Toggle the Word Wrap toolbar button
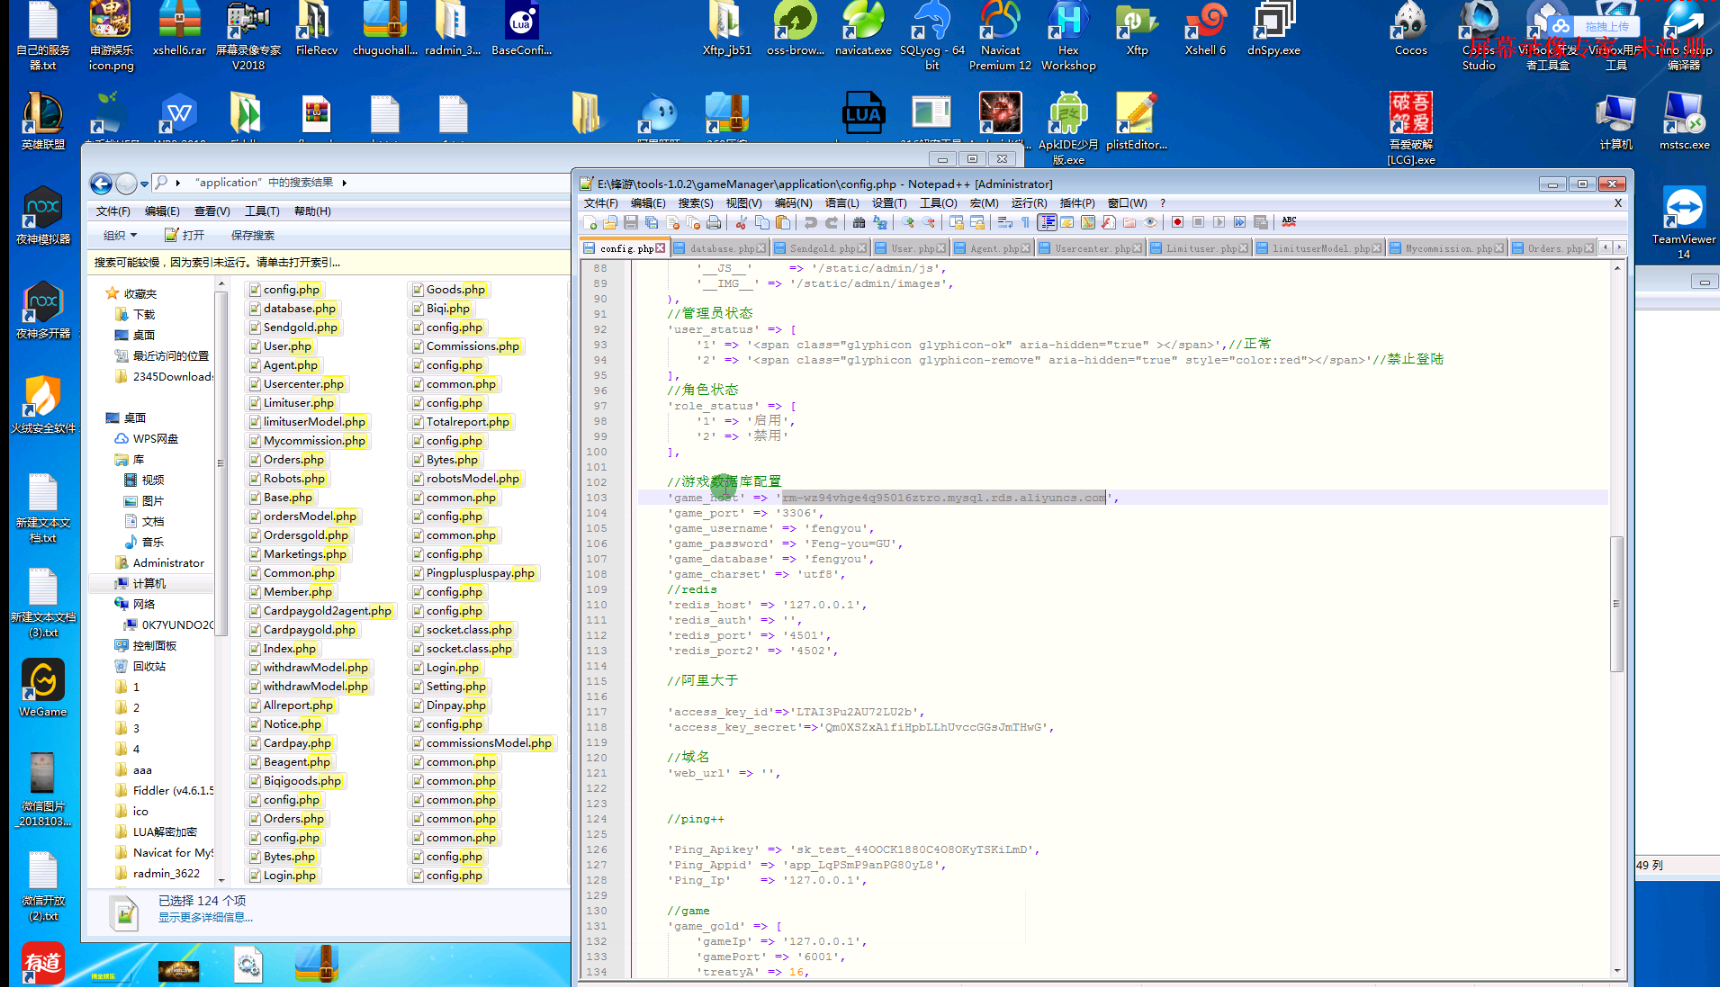The image size is (1720, 987). pyautogui.click(x=1005, y=223)
